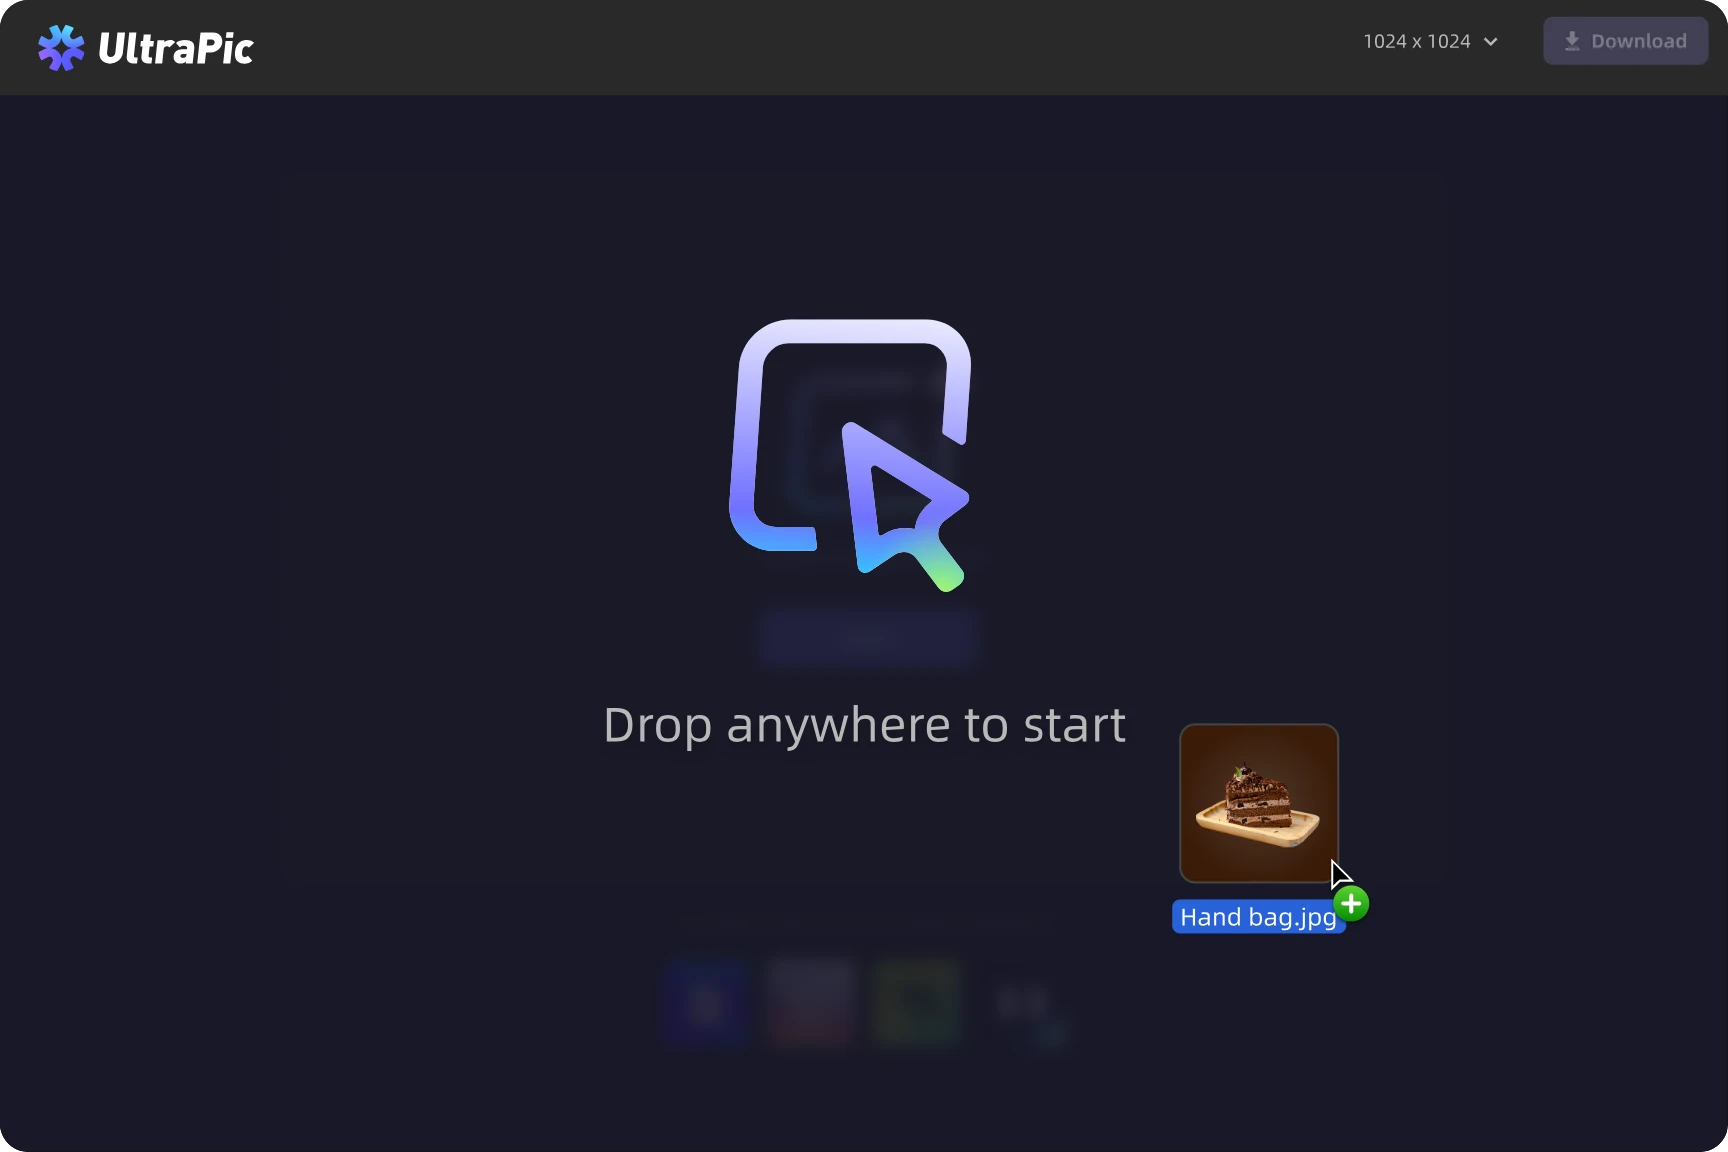Viewport: 1728px width, 1152px height.
Task: Click the "Drop anywhere to start" text
Action: click(x=864, y=725)
